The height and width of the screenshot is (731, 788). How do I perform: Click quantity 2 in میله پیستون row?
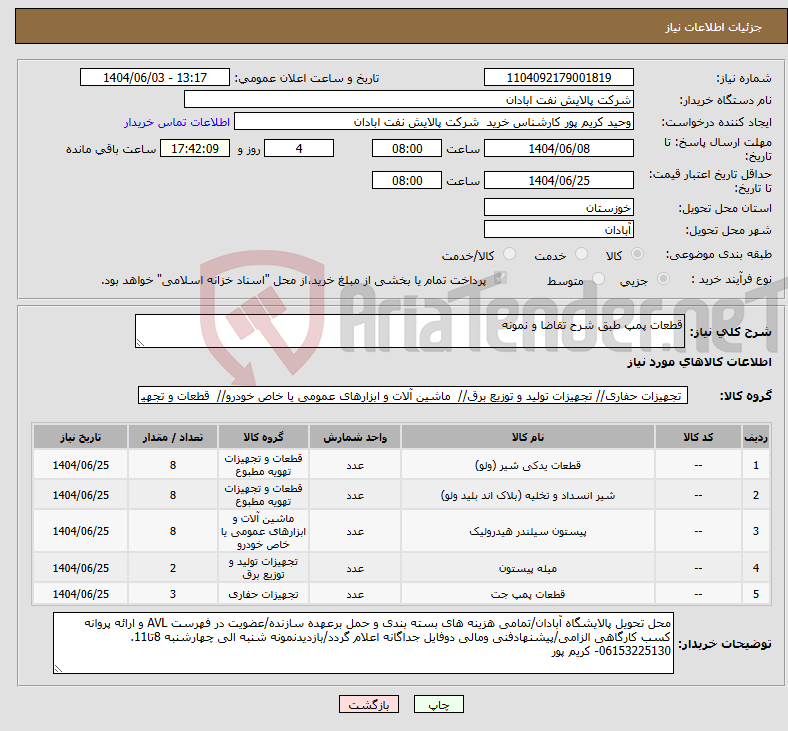(x=173, y=568)
